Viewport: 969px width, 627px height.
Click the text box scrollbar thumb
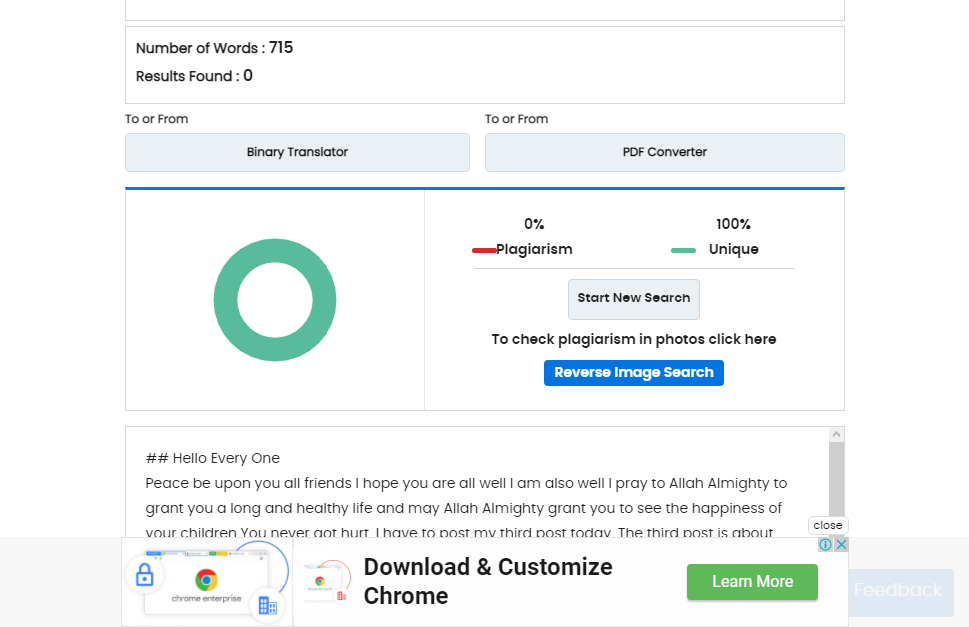tap(836, 479)
